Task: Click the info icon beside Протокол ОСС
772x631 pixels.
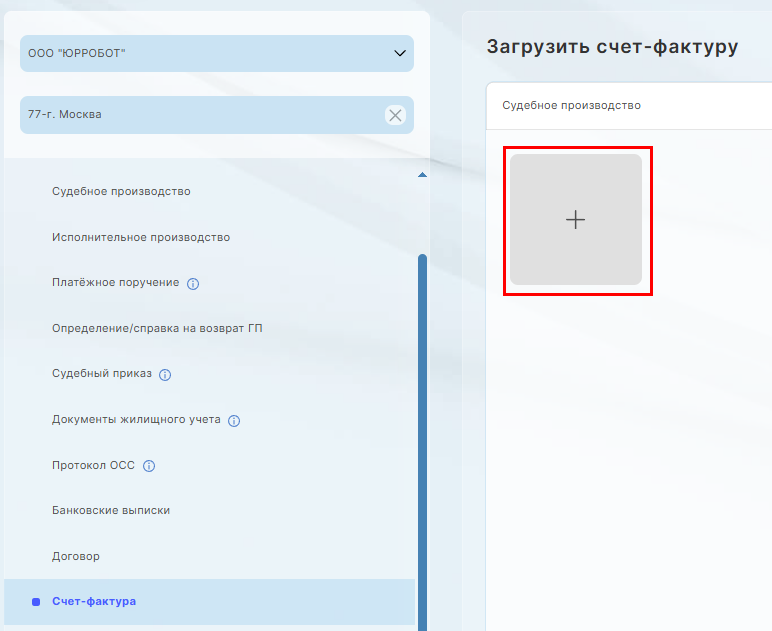Action: pos(149,466)
